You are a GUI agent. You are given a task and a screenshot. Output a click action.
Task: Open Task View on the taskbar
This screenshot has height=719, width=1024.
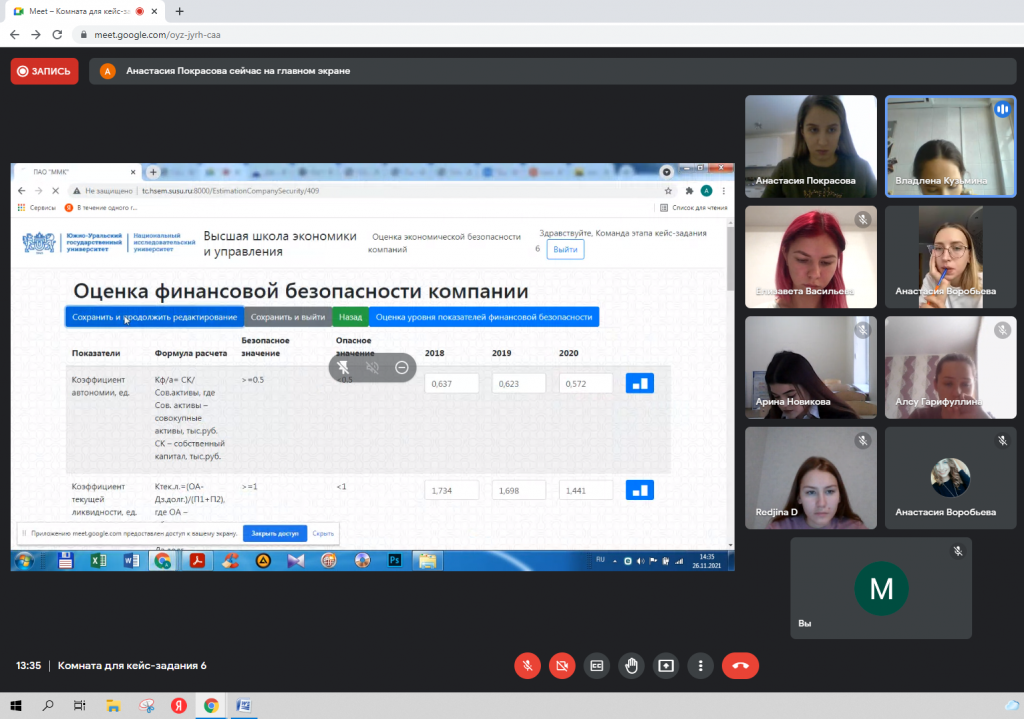(x=80, y=705)
